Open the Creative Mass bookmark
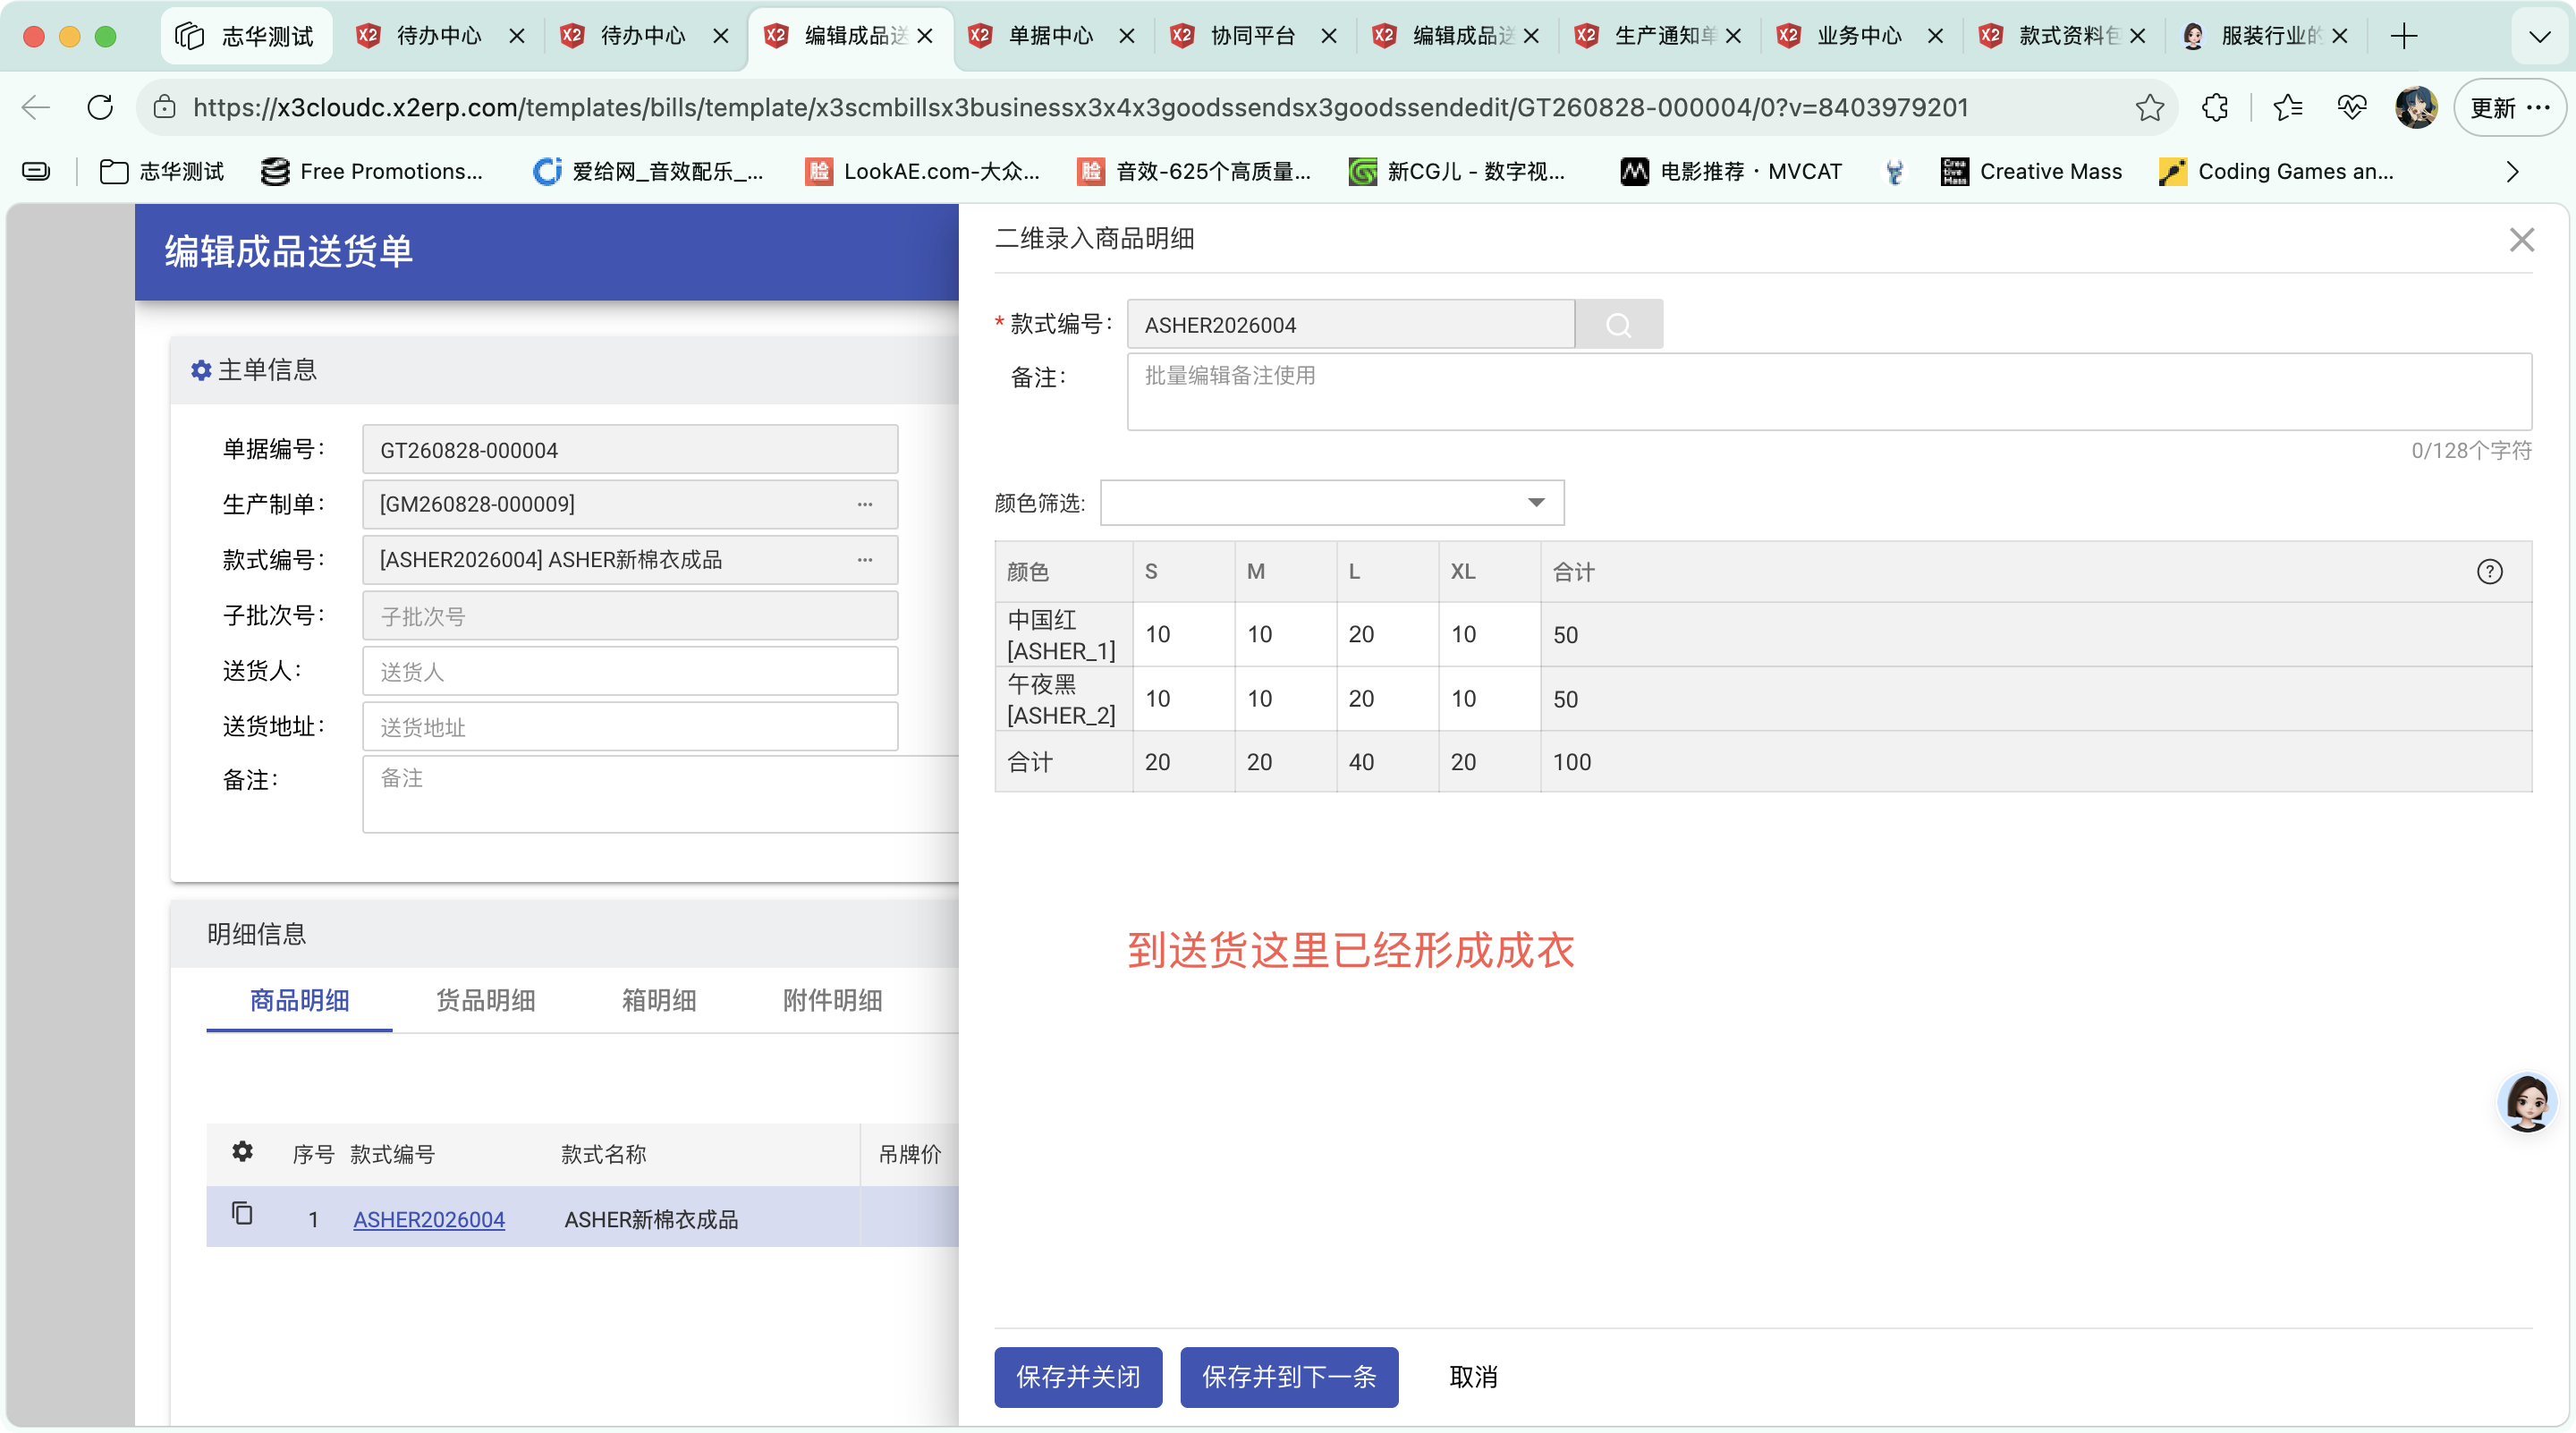 point(2031,172)
